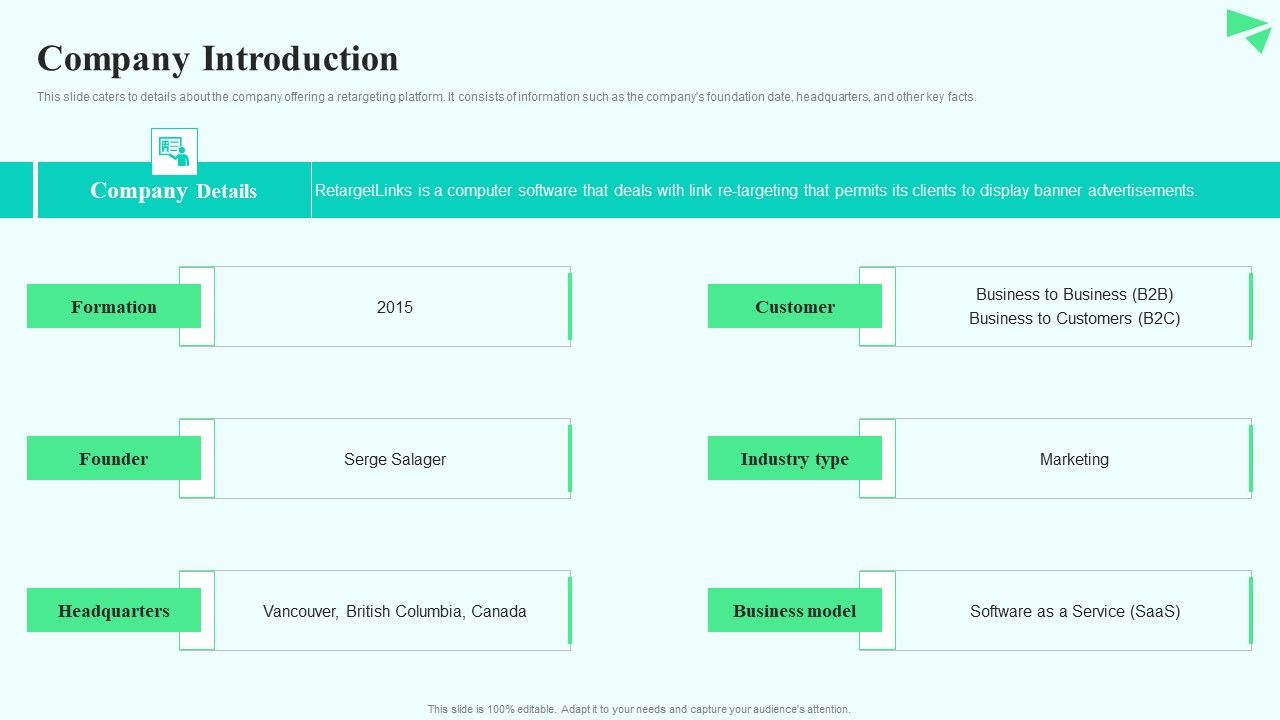Click Software as a Service (SaaS) text
The width and height of the screenshot is (1280, 720).
[1075, 611]
